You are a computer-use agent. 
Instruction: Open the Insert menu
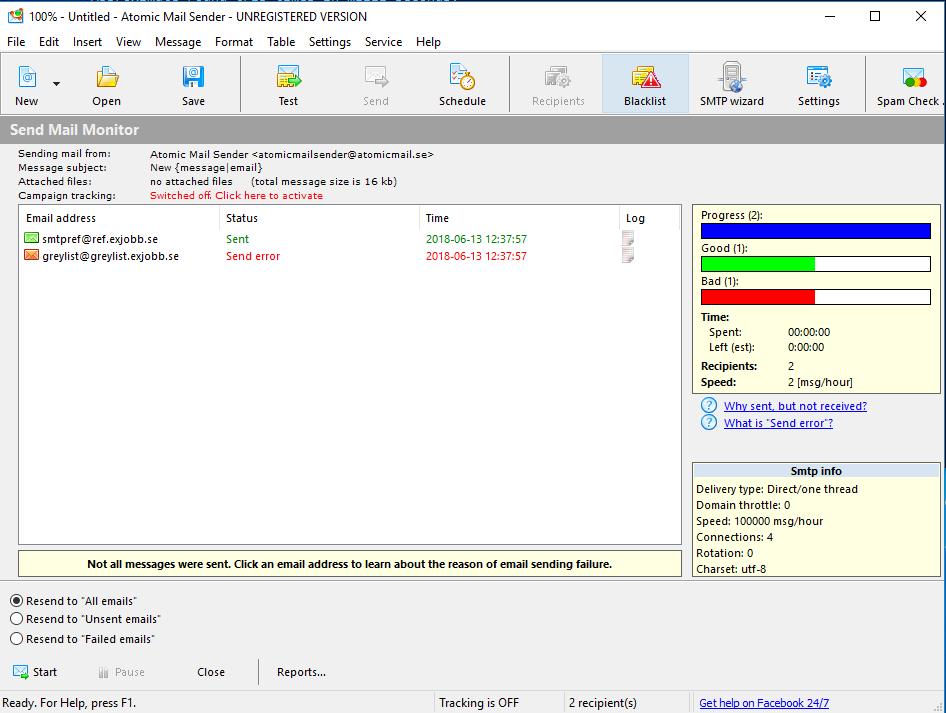[x=87, y=42]
